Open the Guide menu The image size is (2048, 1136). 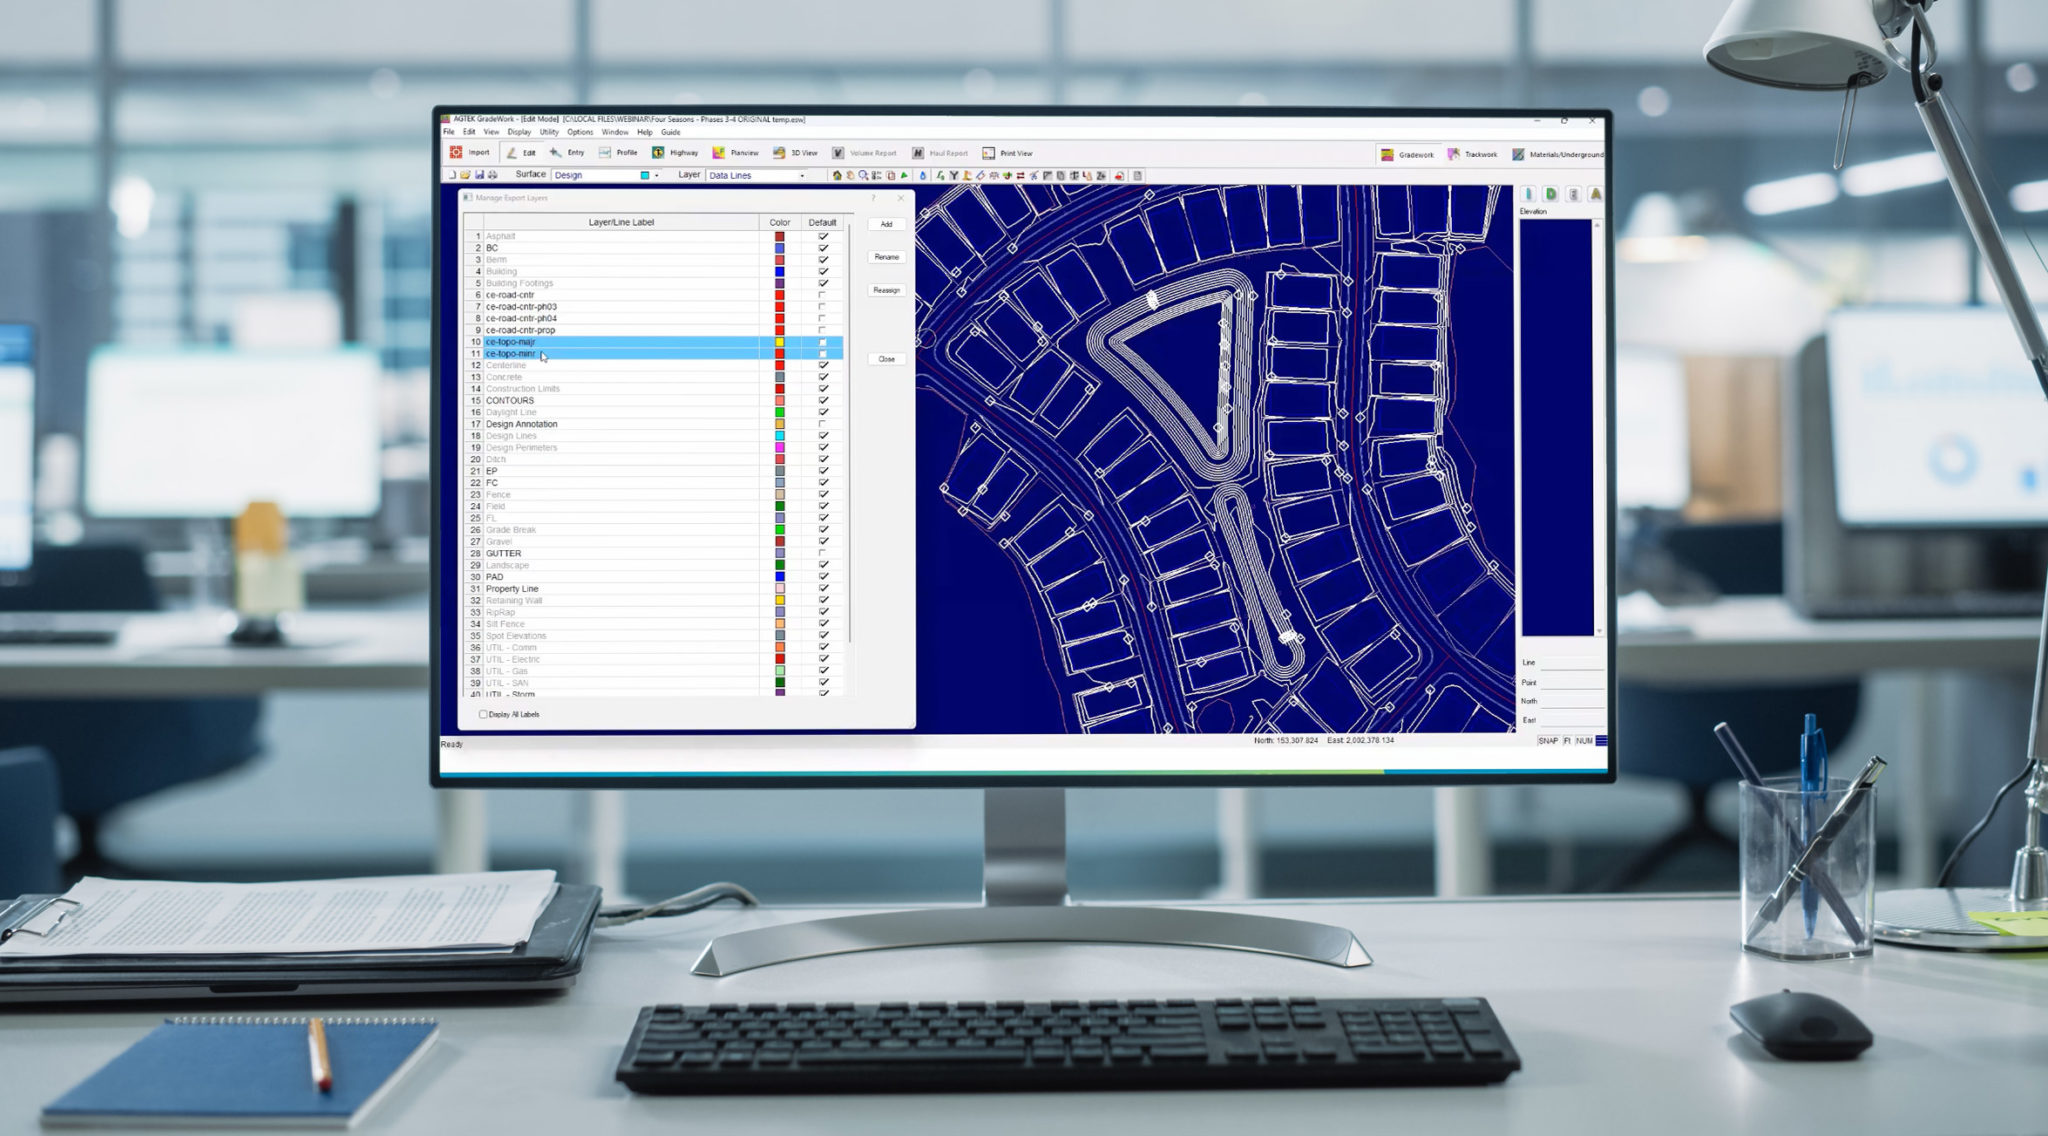(670, 132)
